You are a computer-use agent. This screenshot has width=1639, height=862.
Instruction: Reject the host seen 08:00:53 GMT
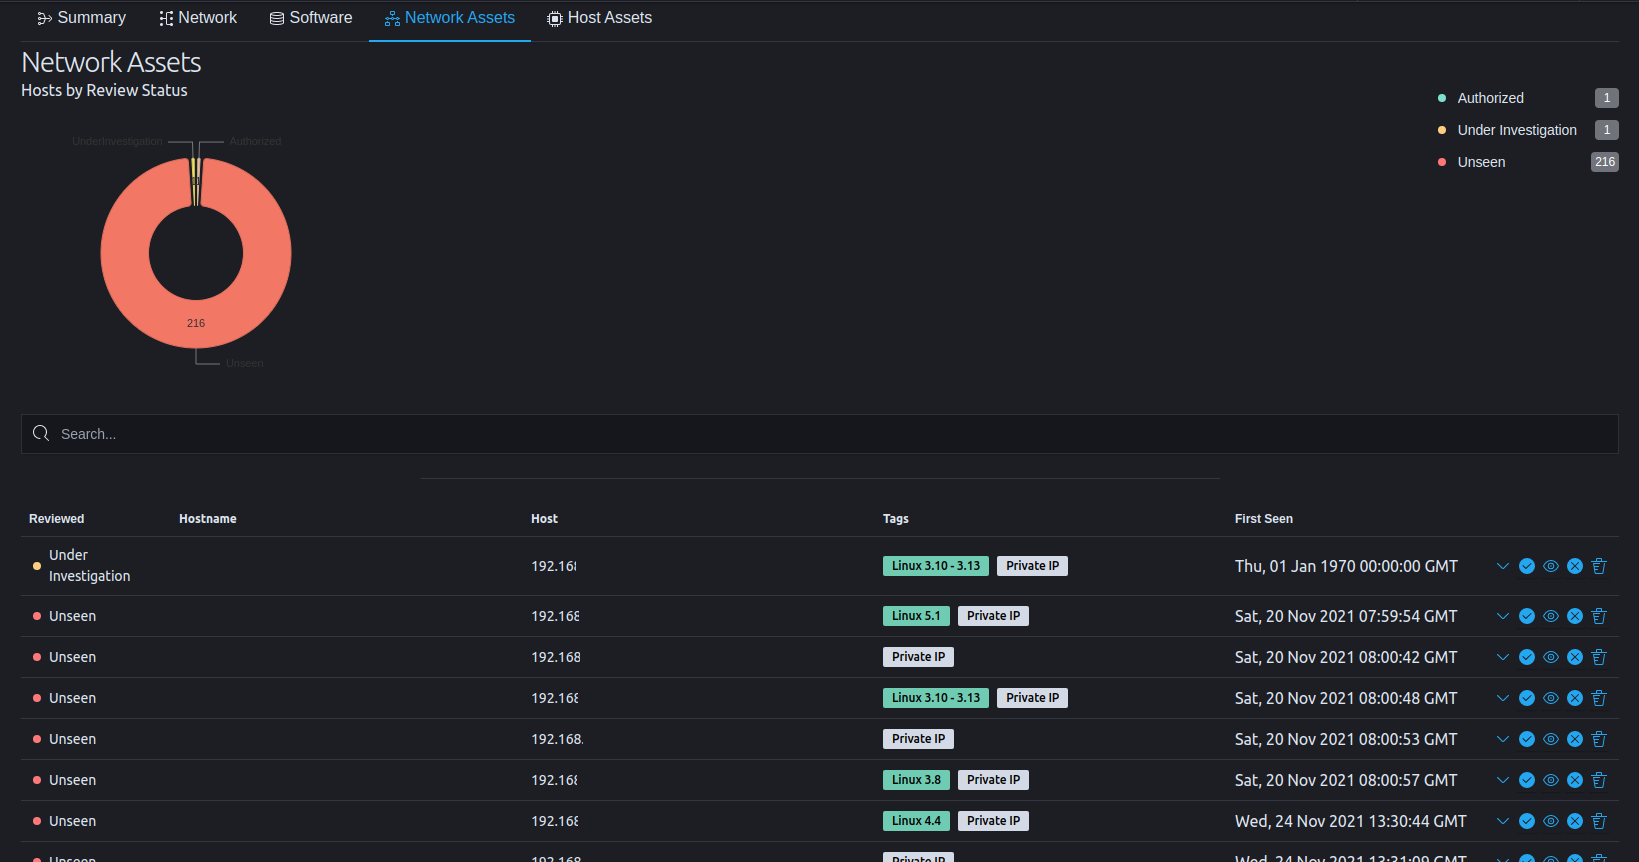click(x=1575, y=739)
